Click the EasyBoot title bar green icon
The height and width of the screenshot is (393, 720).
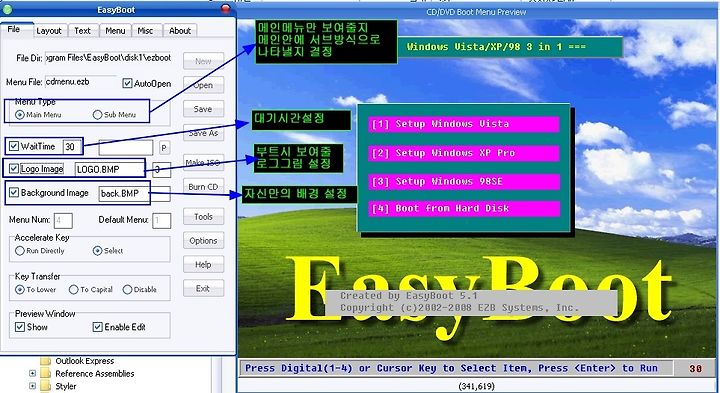[7, 9]
